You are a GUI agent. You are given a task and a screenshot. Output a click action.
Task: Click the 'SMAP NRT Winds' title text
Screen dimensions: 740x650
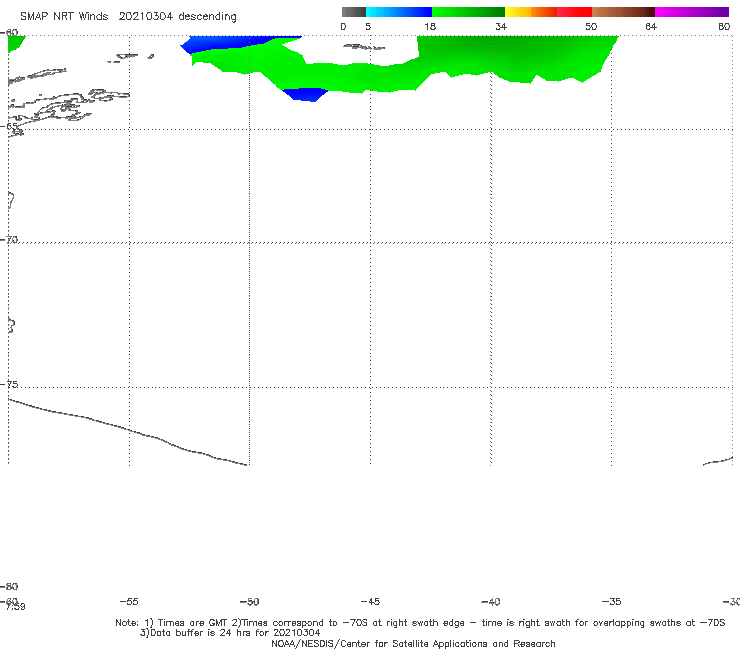coord(64,16)
